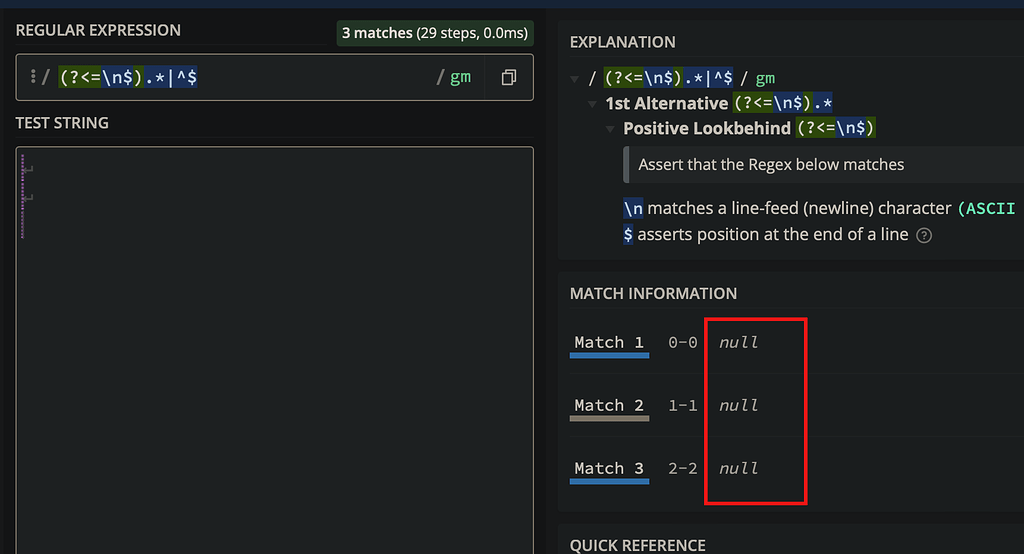Click the \n token in the explanation

tap(633, 208)
